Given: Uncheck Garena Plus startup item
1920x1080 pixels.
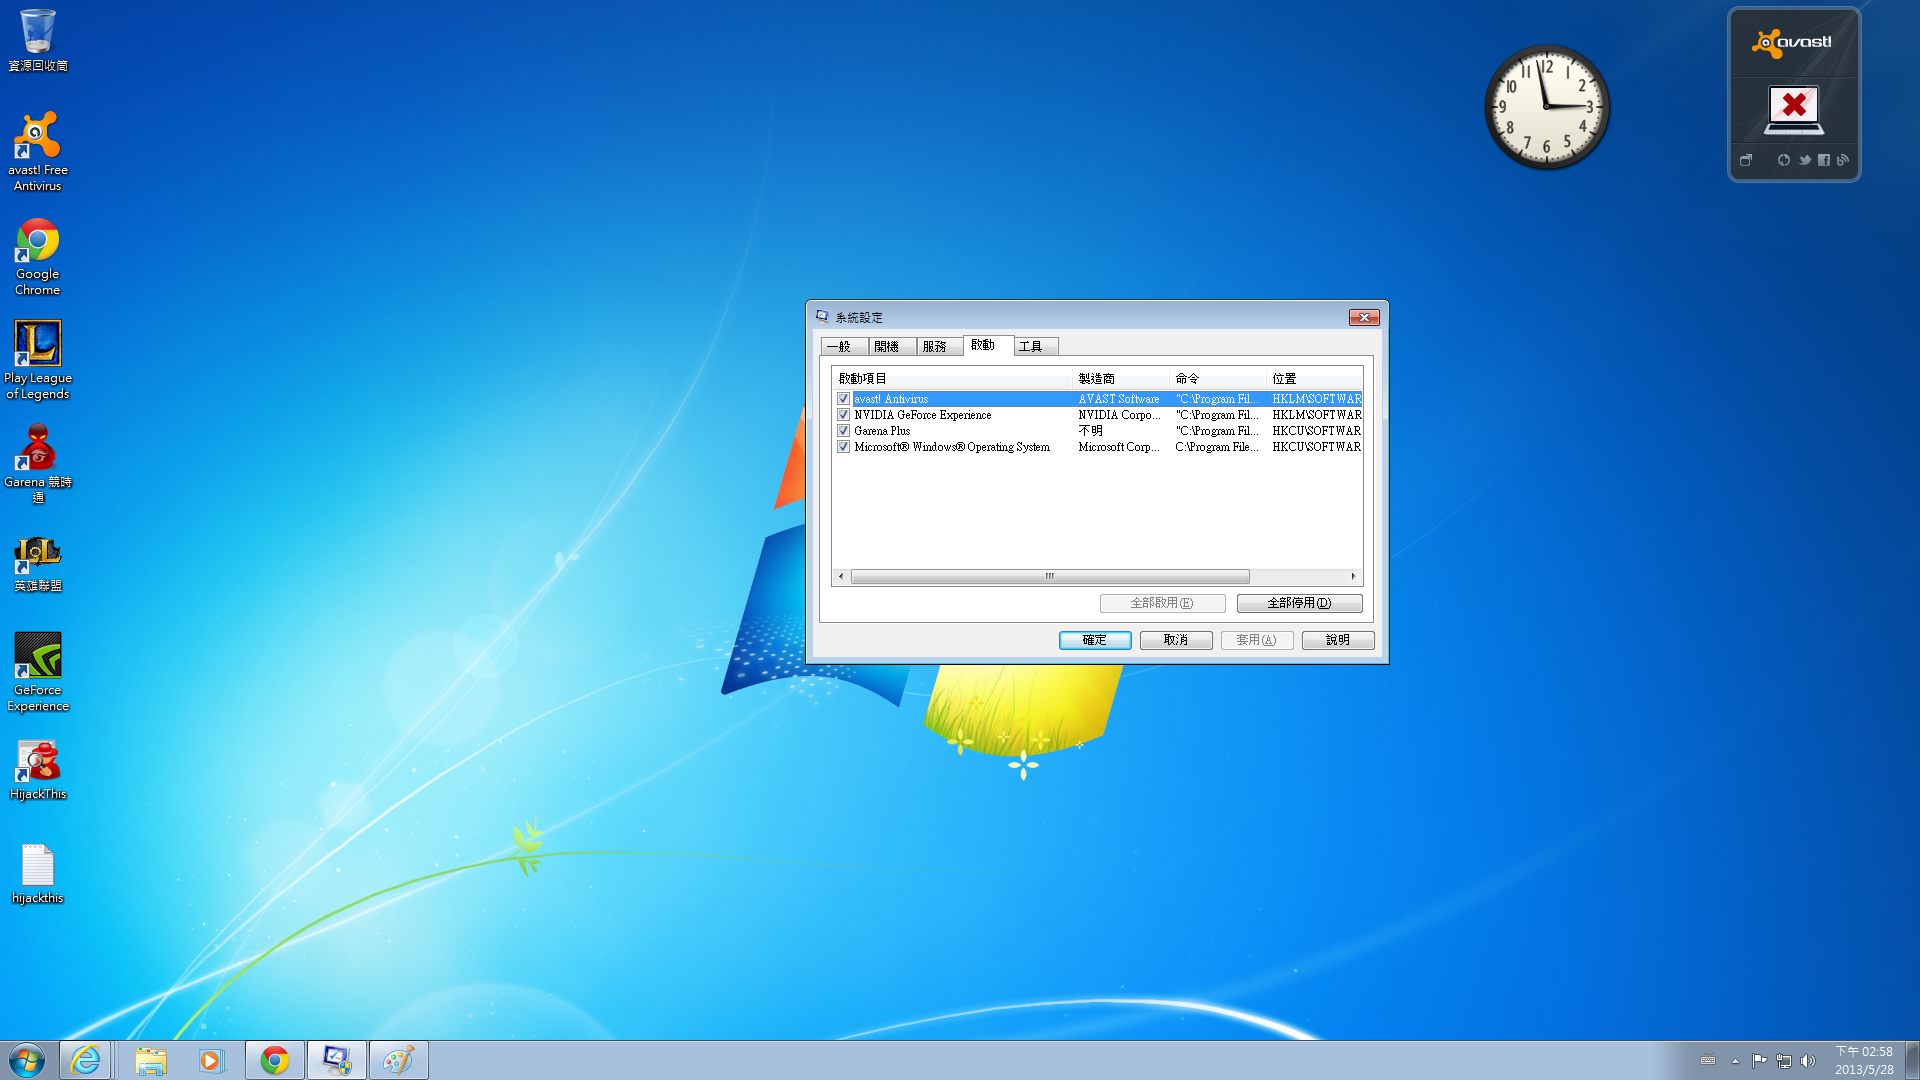Looking at the screenshot, I should [x=843, y=431].
